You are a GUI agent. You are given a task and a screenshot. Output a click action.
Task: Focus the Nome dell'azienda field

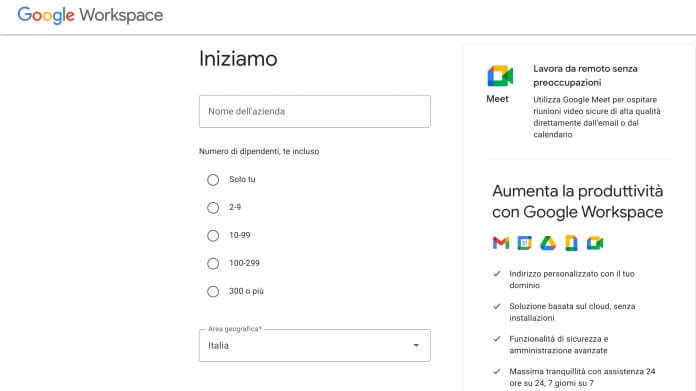click(315, 111)
